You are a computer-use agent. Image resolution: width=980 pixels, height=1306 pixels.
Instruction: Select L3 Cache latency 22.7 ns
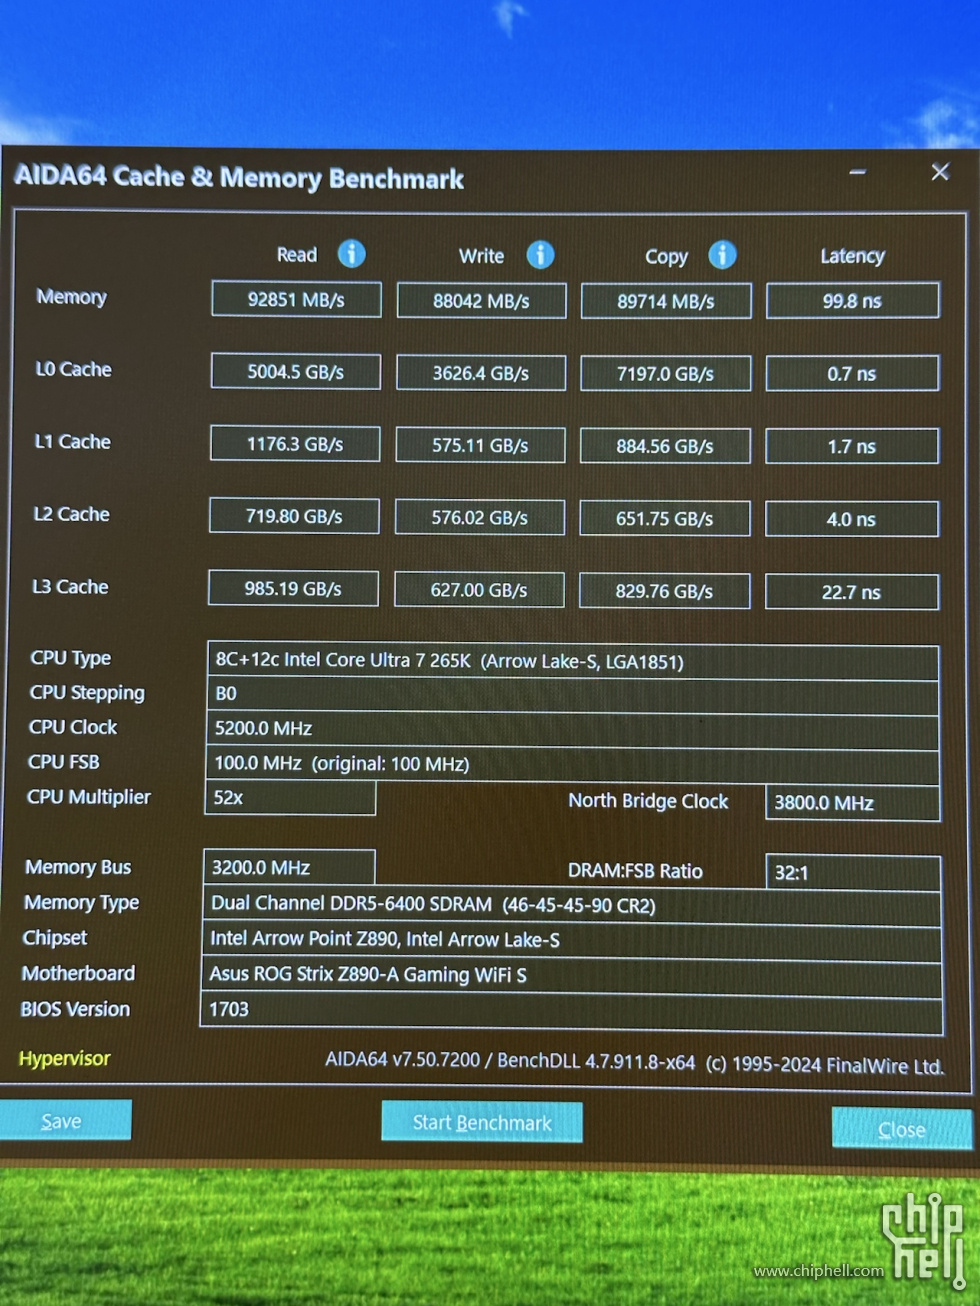point(852,591)
